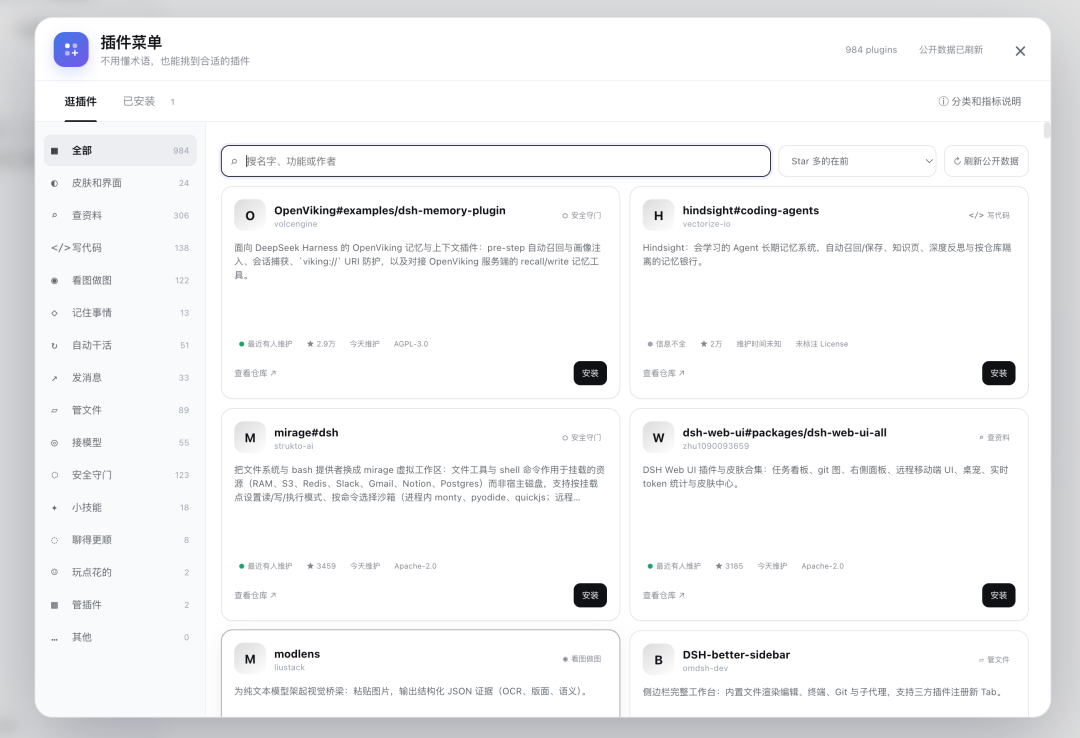The width and height of the screenshot is (1080, 738).
Task: Install the dsh-web-ui-all plugin
Action: point(999,595)
